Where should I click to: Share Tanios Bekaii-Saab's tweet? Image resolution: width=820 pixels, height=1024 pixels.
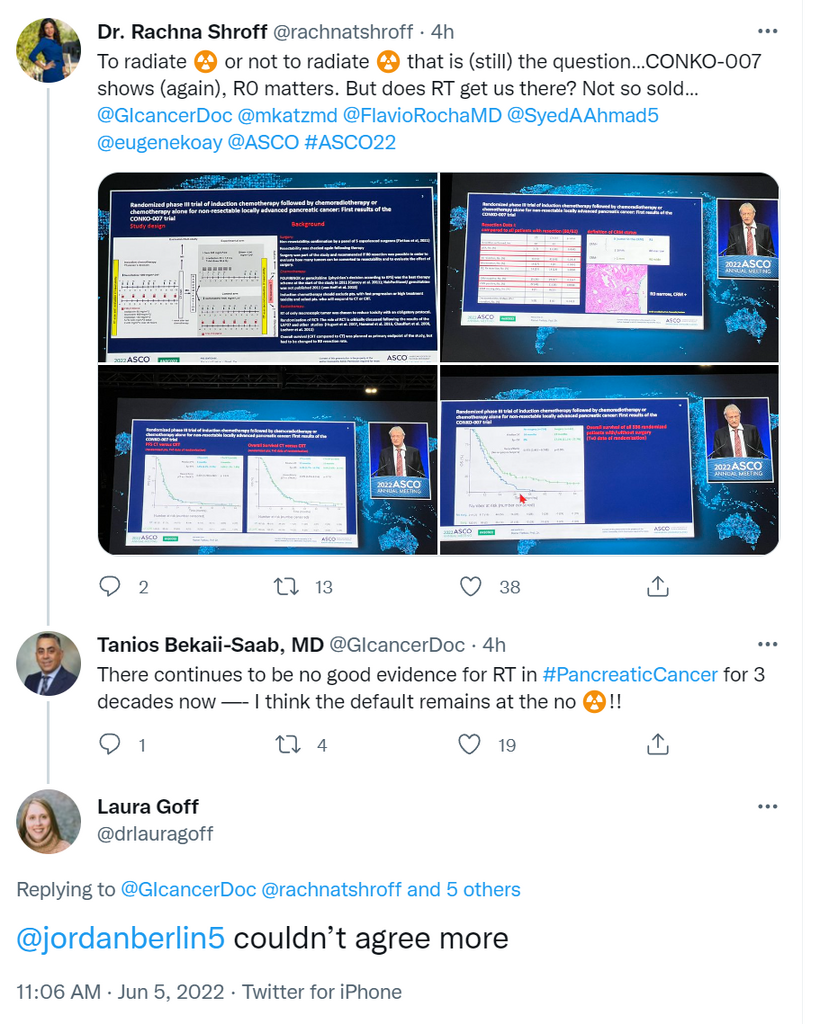[x=657, y=744]
